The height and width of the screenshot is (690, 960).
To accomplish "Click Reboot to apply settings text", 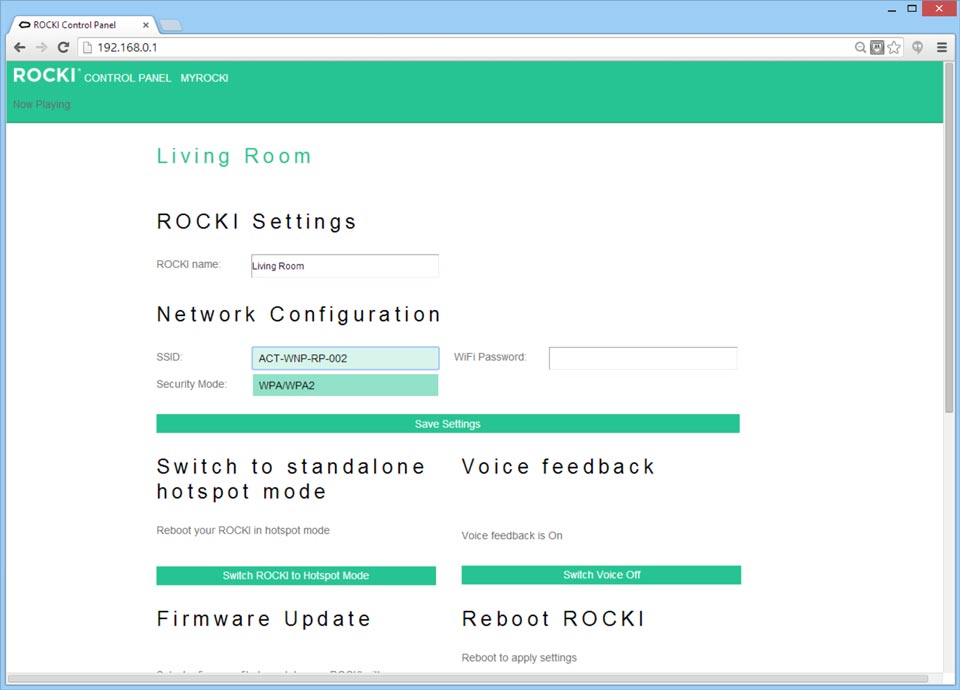I will coord(519,658).
